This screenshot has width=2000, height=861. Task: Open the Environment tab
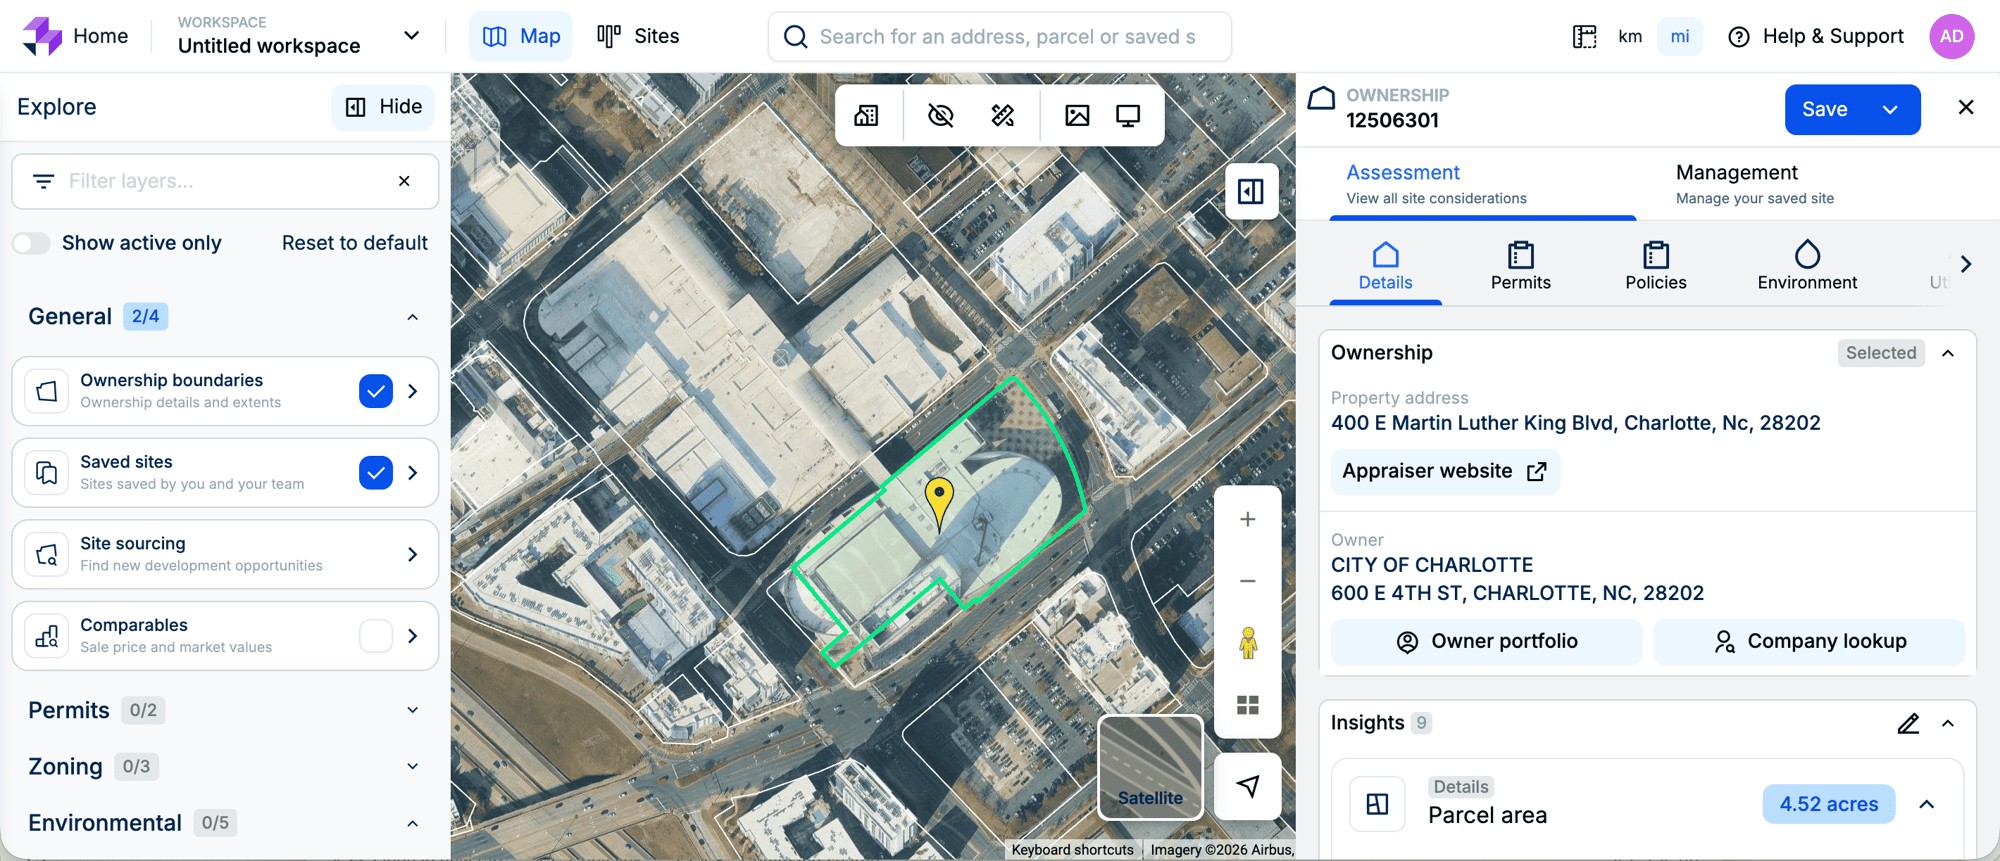tap(1806, 266)
